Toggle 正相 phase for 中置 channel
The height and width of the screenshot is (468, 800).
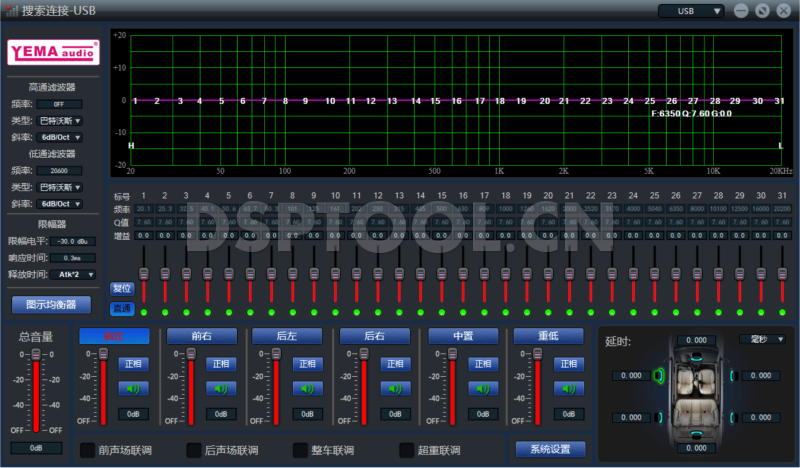(483, 364)
